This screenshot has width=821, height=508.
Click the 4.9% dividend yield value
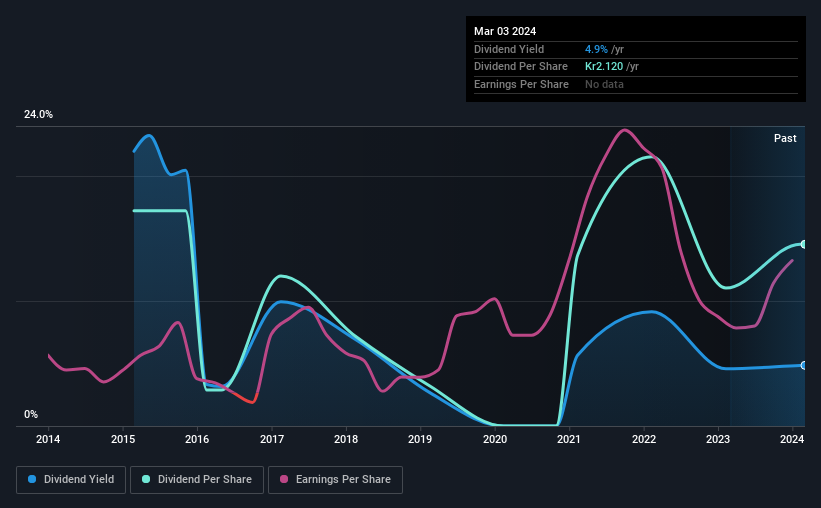tap(596, 49)
